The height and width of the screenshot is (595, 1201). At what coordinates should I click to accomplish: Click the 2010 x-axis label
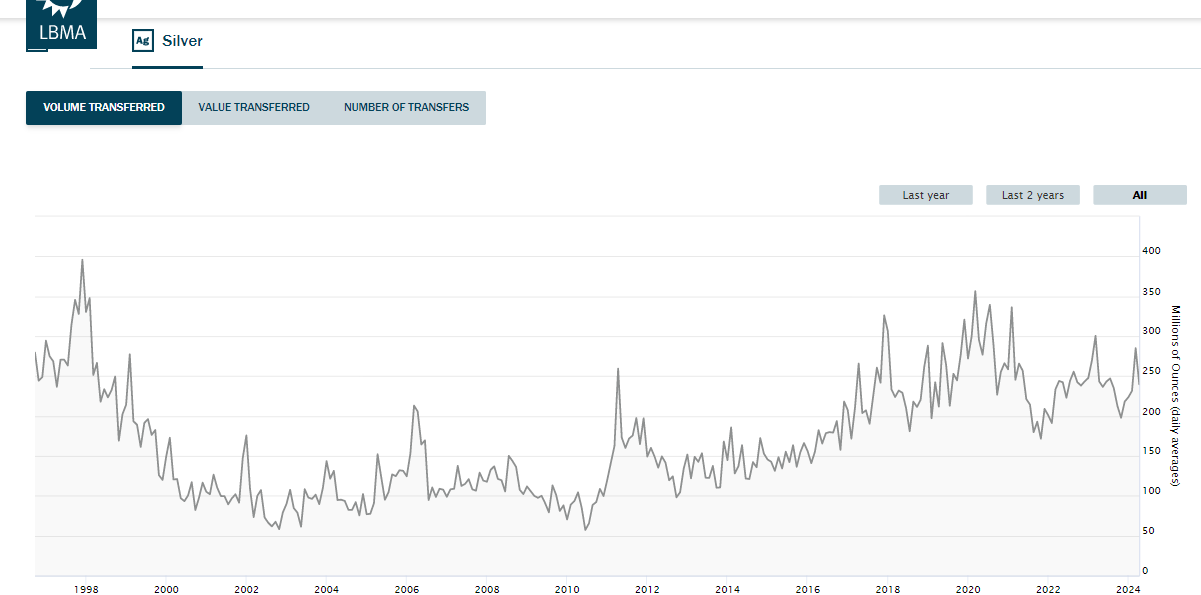567,590
